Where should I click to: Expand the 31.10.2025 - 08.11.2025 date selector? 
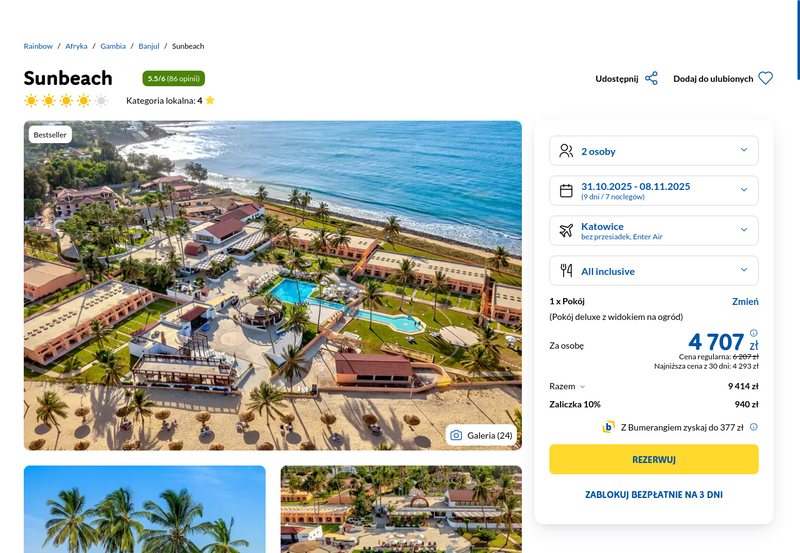pyautogui.click(x=654, y=191)
